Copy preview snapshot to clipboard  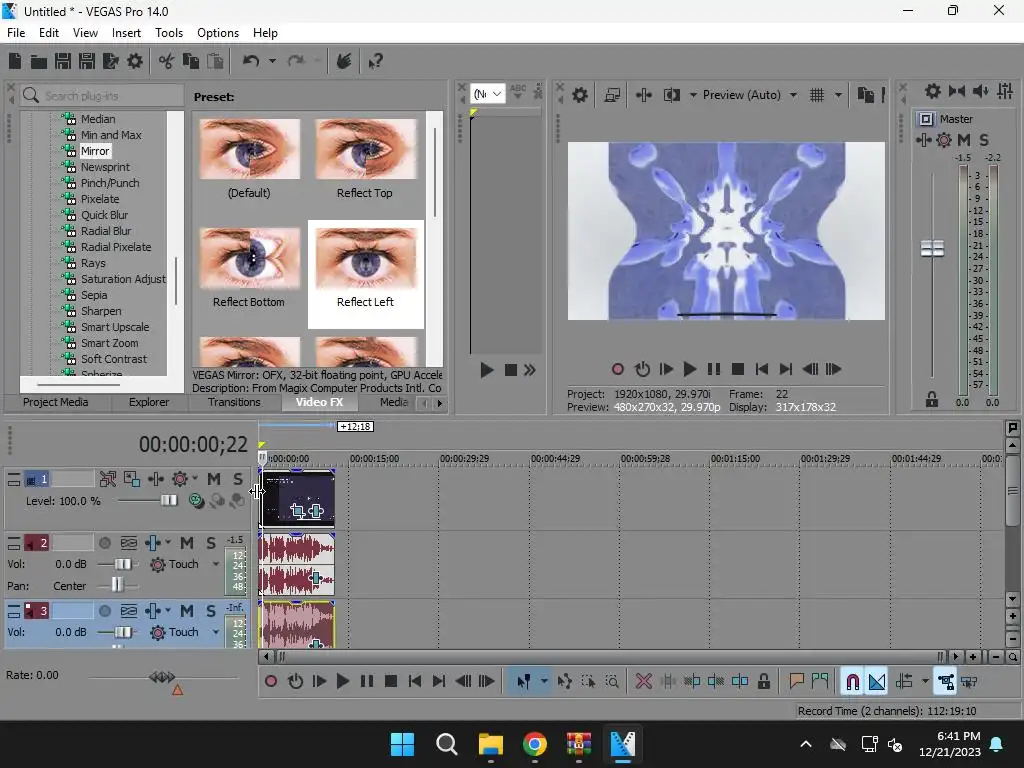click(865, 95)
